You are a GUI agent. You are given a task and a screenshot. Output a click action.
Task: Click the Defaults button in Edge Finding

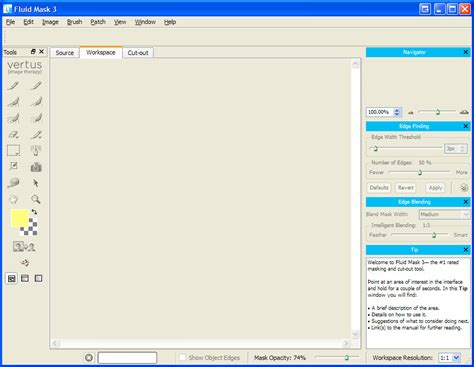379,188
